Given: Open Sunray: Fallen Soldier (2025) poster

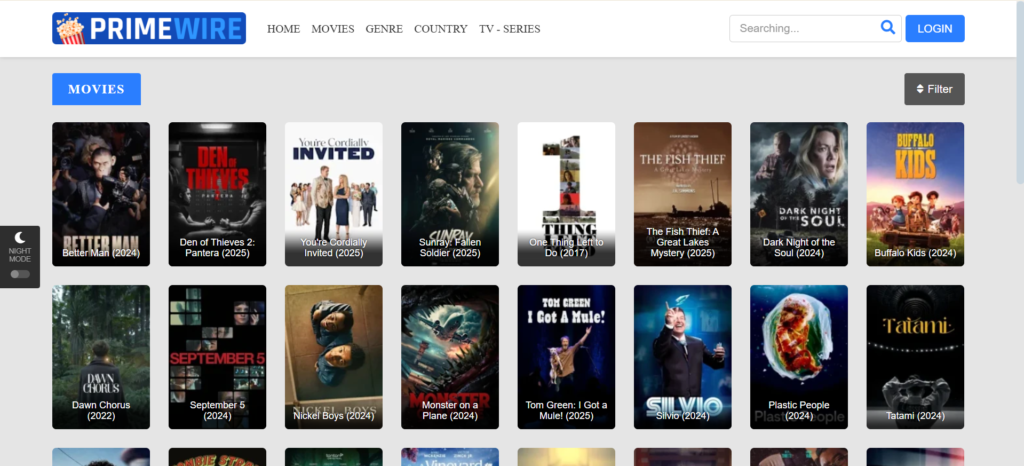Looking at the screenshot, I should click(x=450, y=194).
